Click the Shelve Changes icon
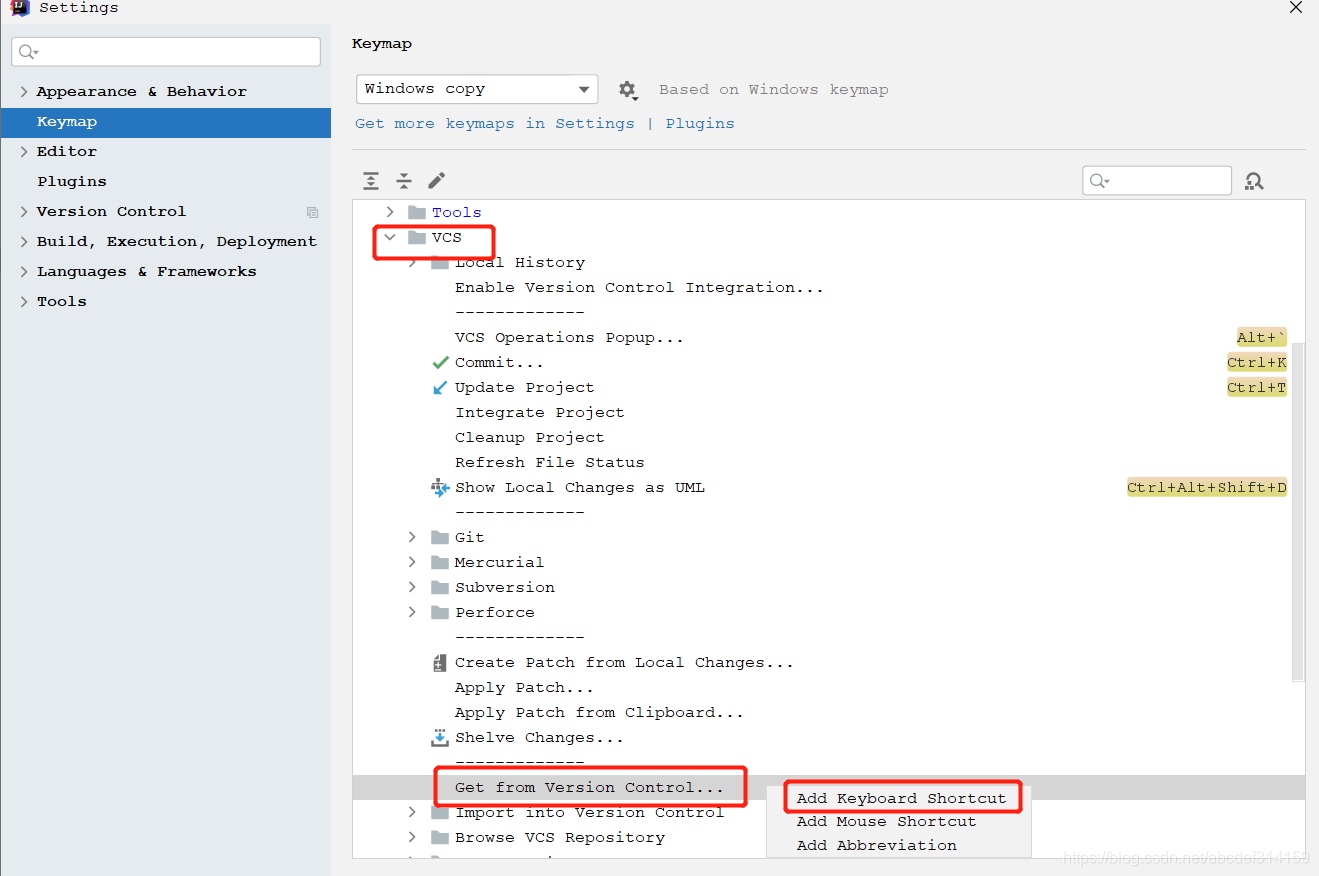 [x=440, y=737]
